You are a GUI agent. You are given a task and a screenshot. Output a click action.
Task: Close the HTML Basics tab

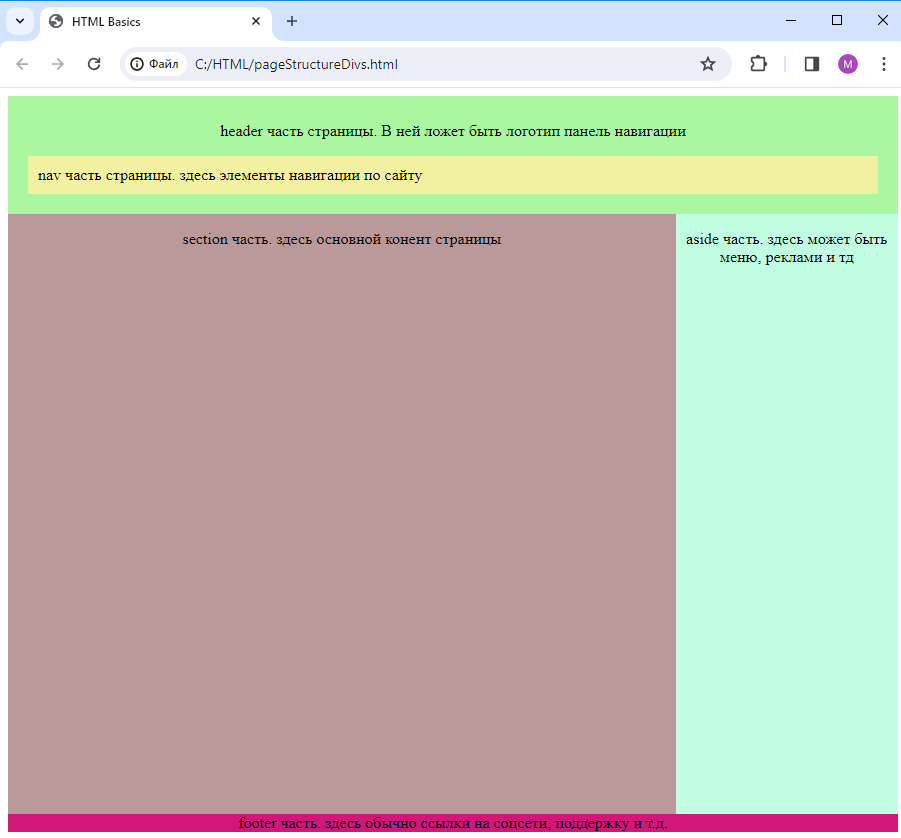coord(256,21)
